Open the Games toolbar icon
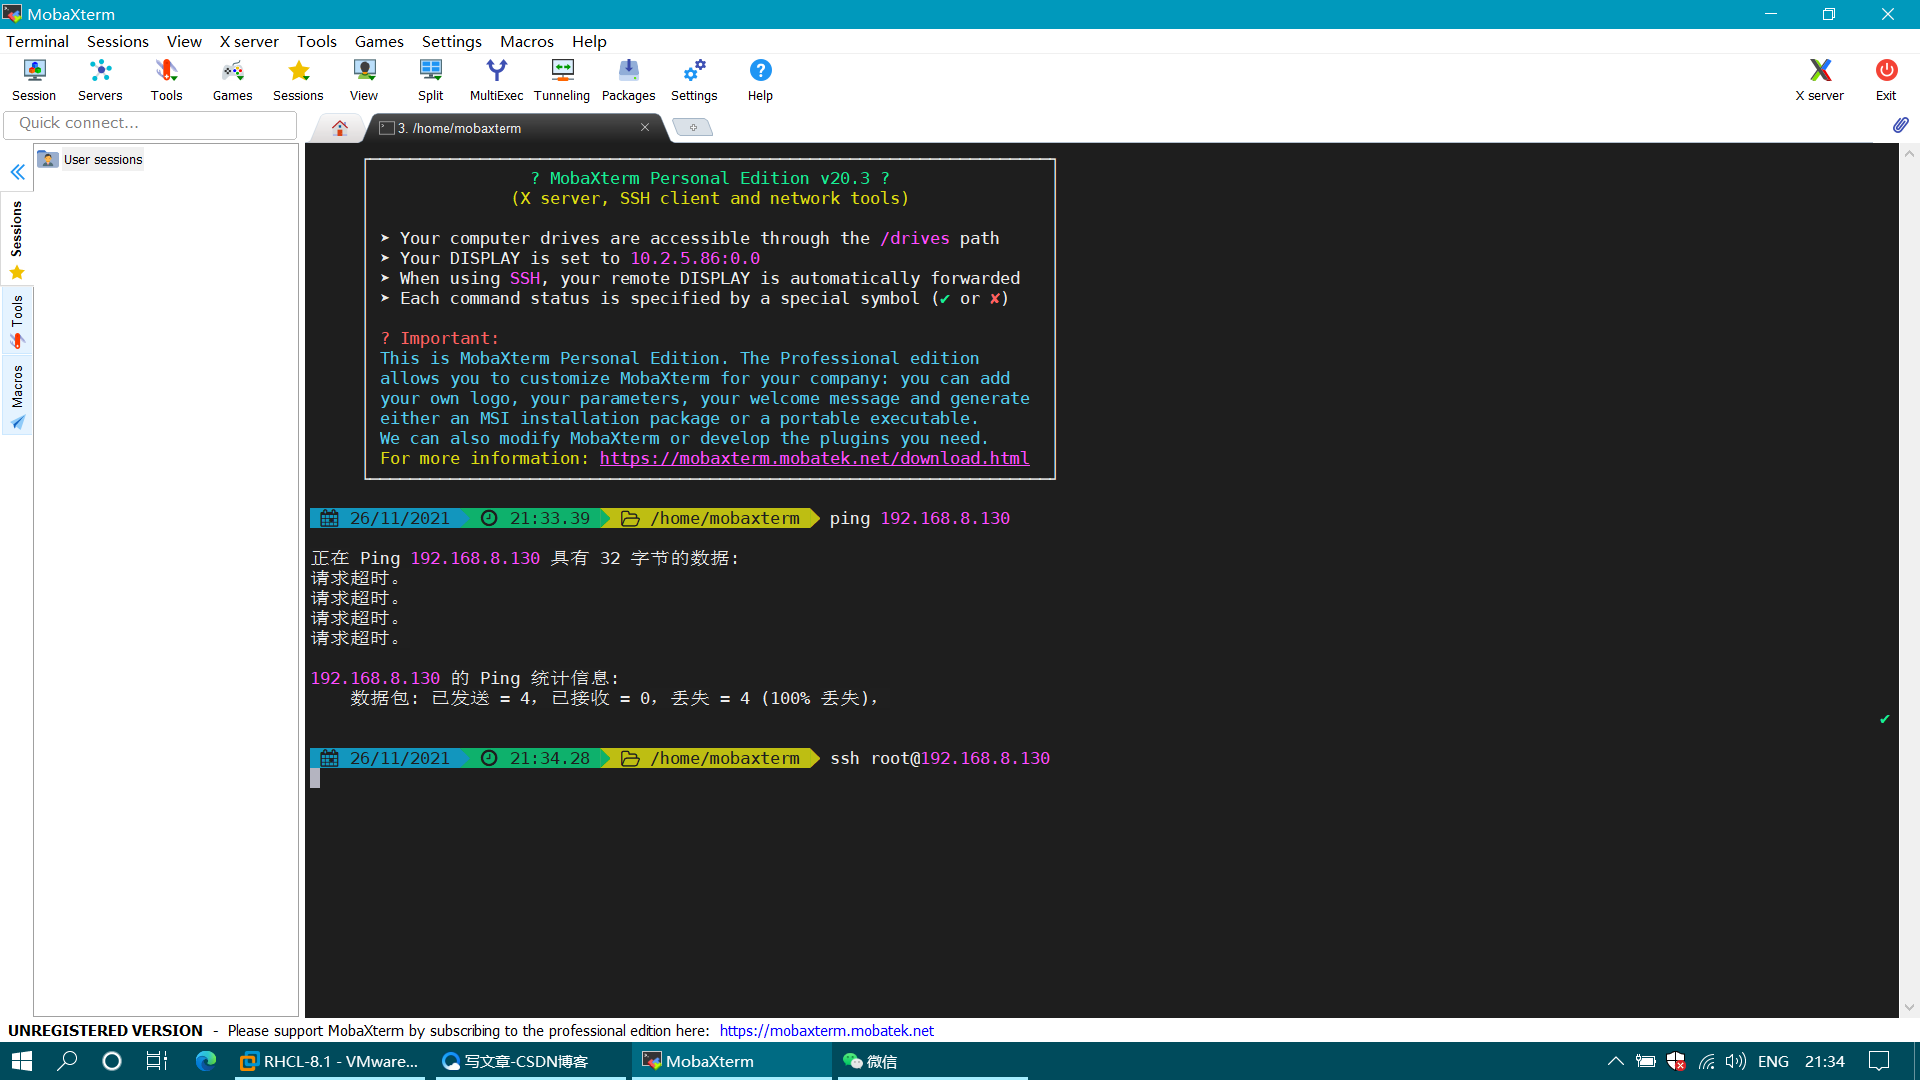 (232, 80)
